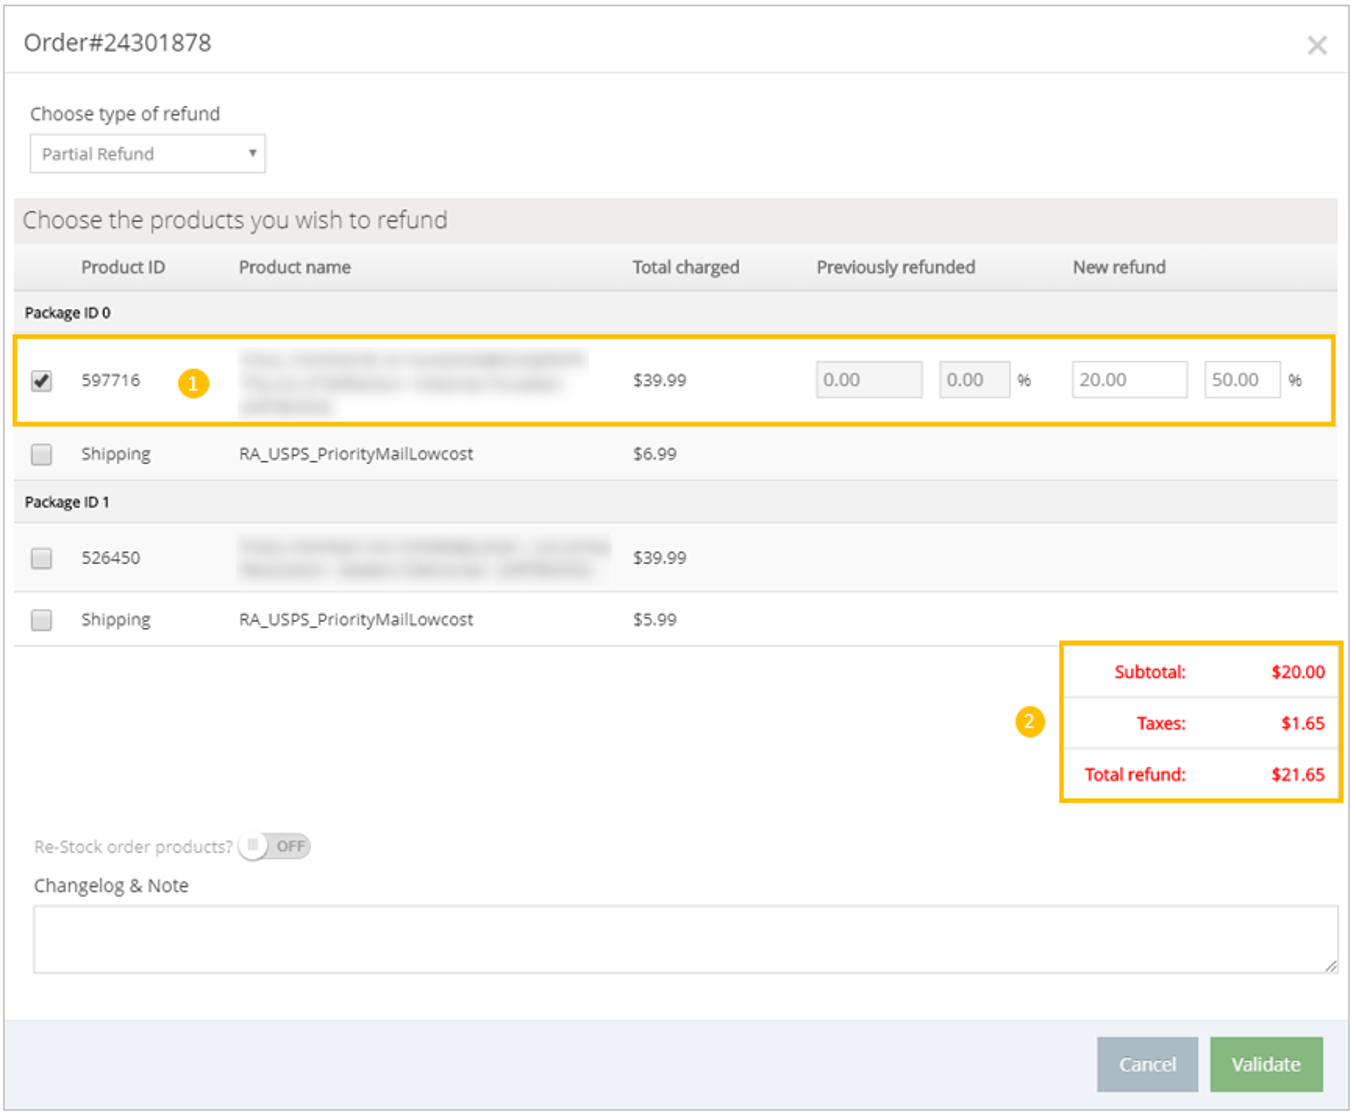Screen dimensions: 1356x1117
Task: Click the resize handle of the note box
Action: [1330, 965]
